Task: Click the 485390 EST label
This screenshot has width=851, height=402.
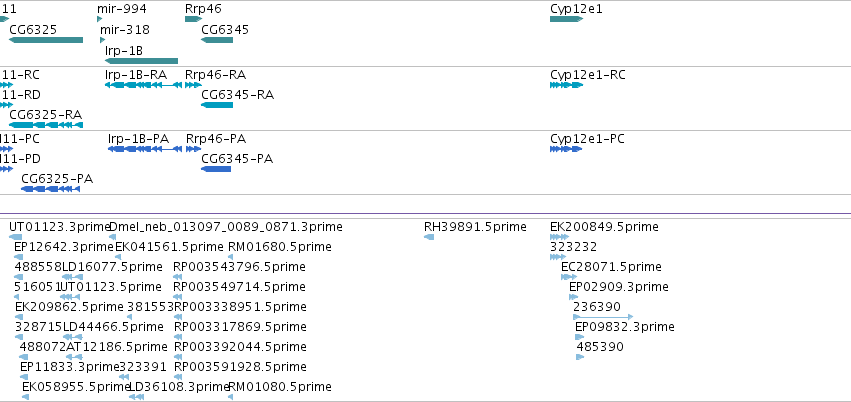Action: point(600,347)
